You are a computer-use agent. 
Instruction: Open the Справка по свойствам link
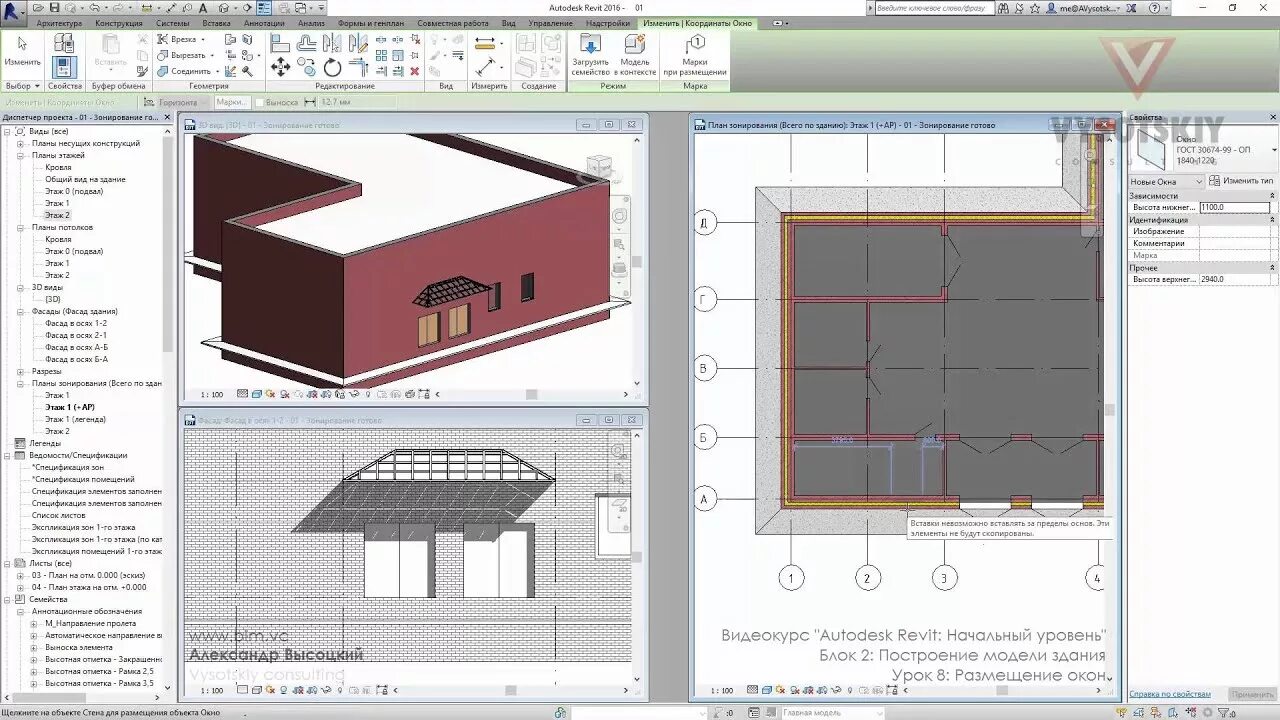coord(1170,694)
